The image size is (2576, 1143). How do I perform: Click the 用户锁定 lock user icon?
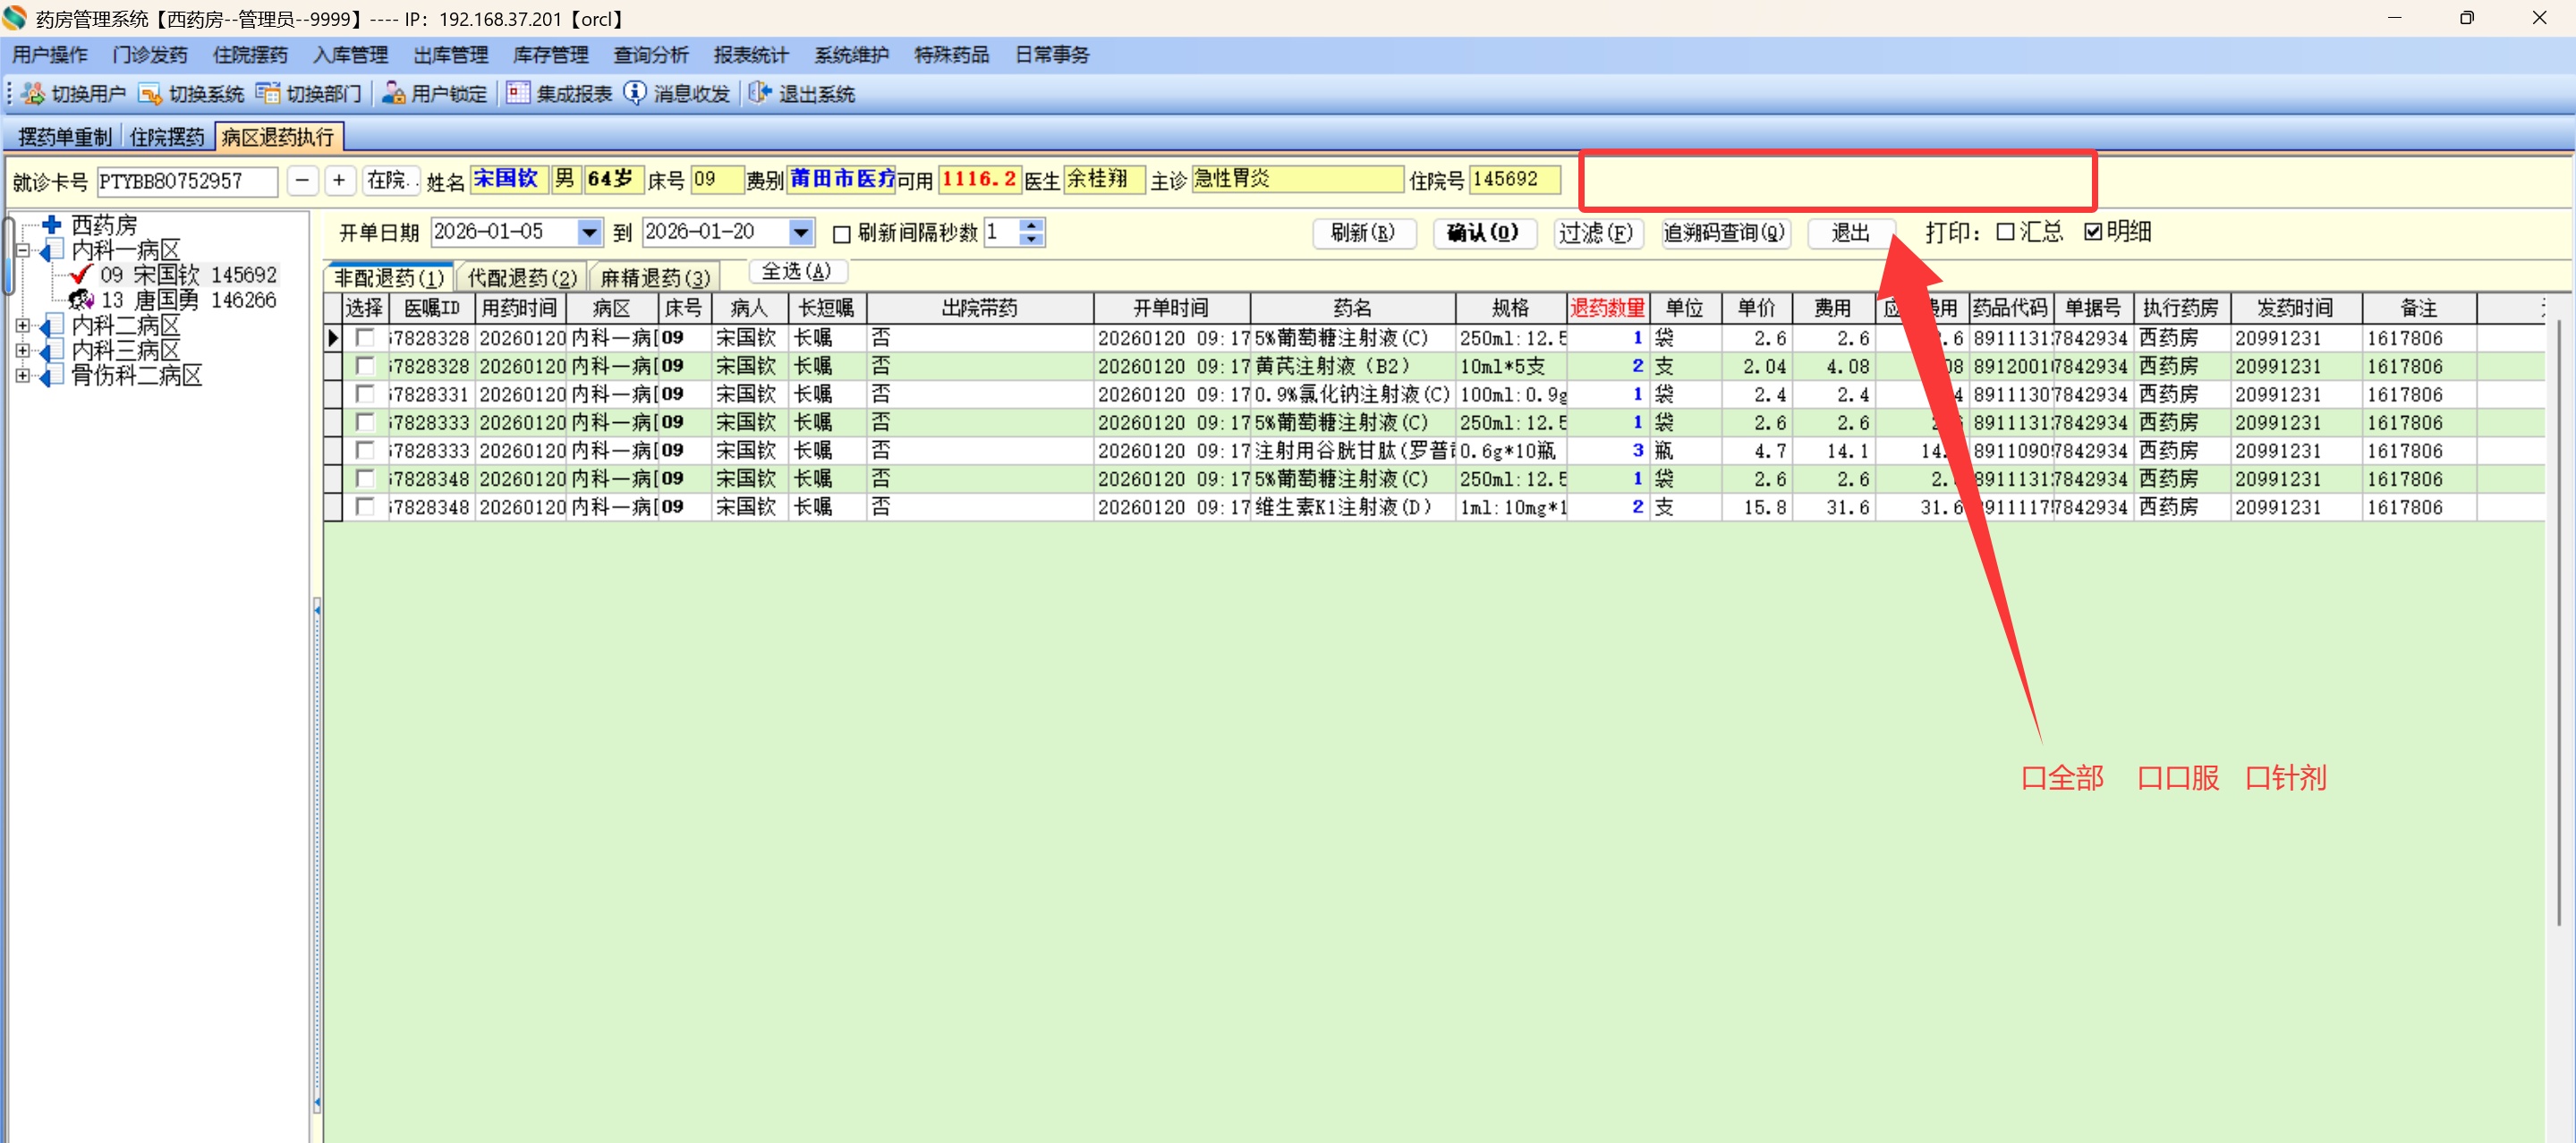tap(393, 93)
